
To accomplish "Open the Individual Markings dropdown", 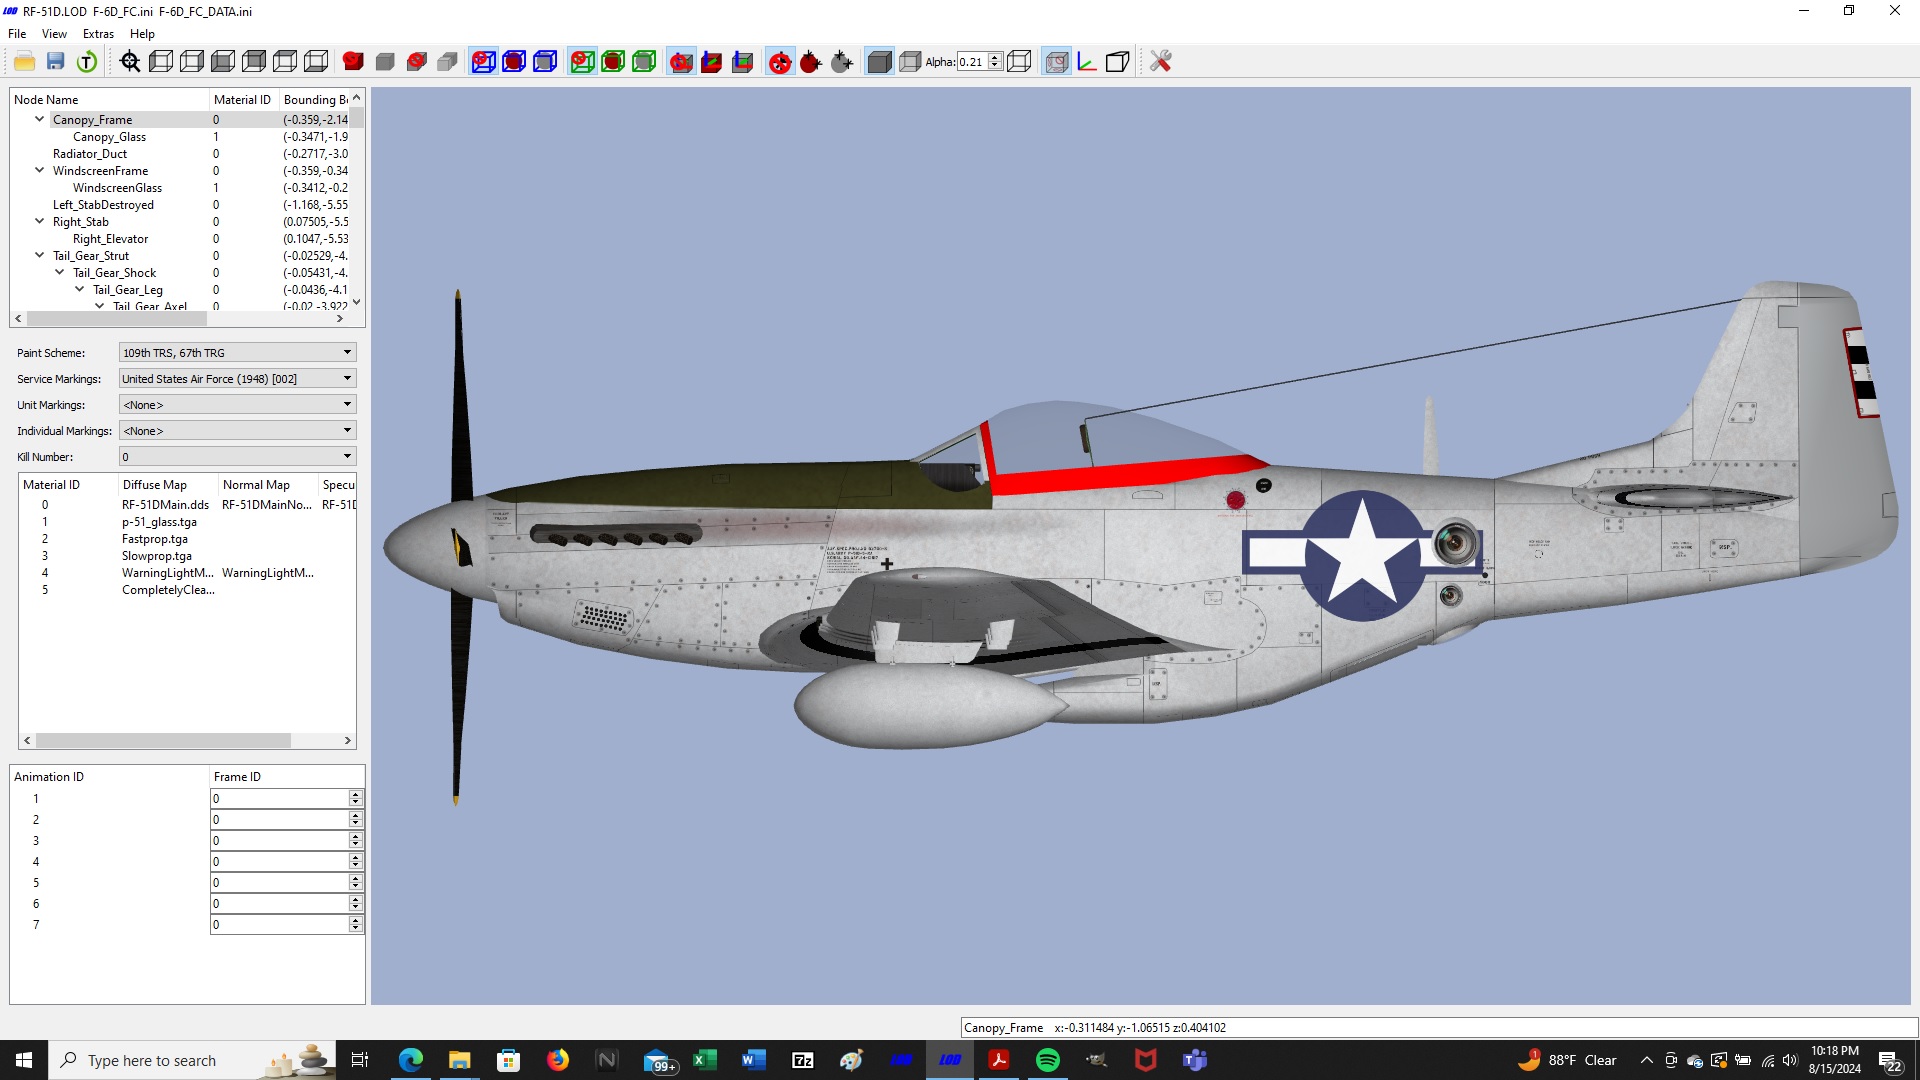I will [237, 431].
